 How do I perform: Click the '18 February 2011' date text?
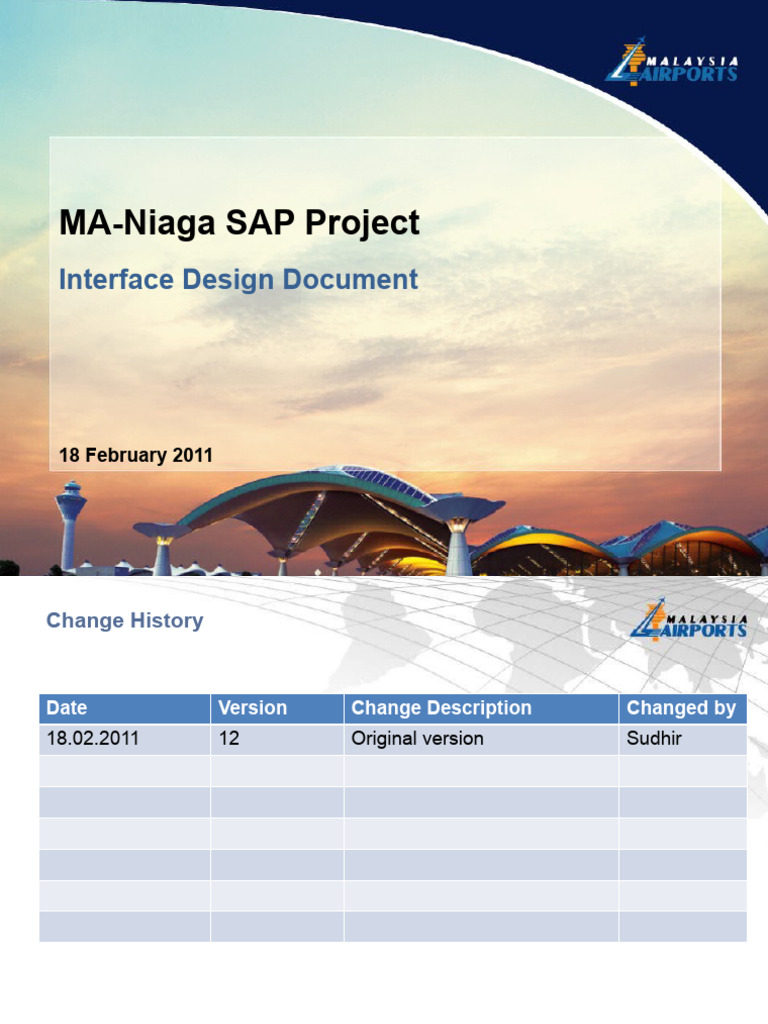coord(136,455)
